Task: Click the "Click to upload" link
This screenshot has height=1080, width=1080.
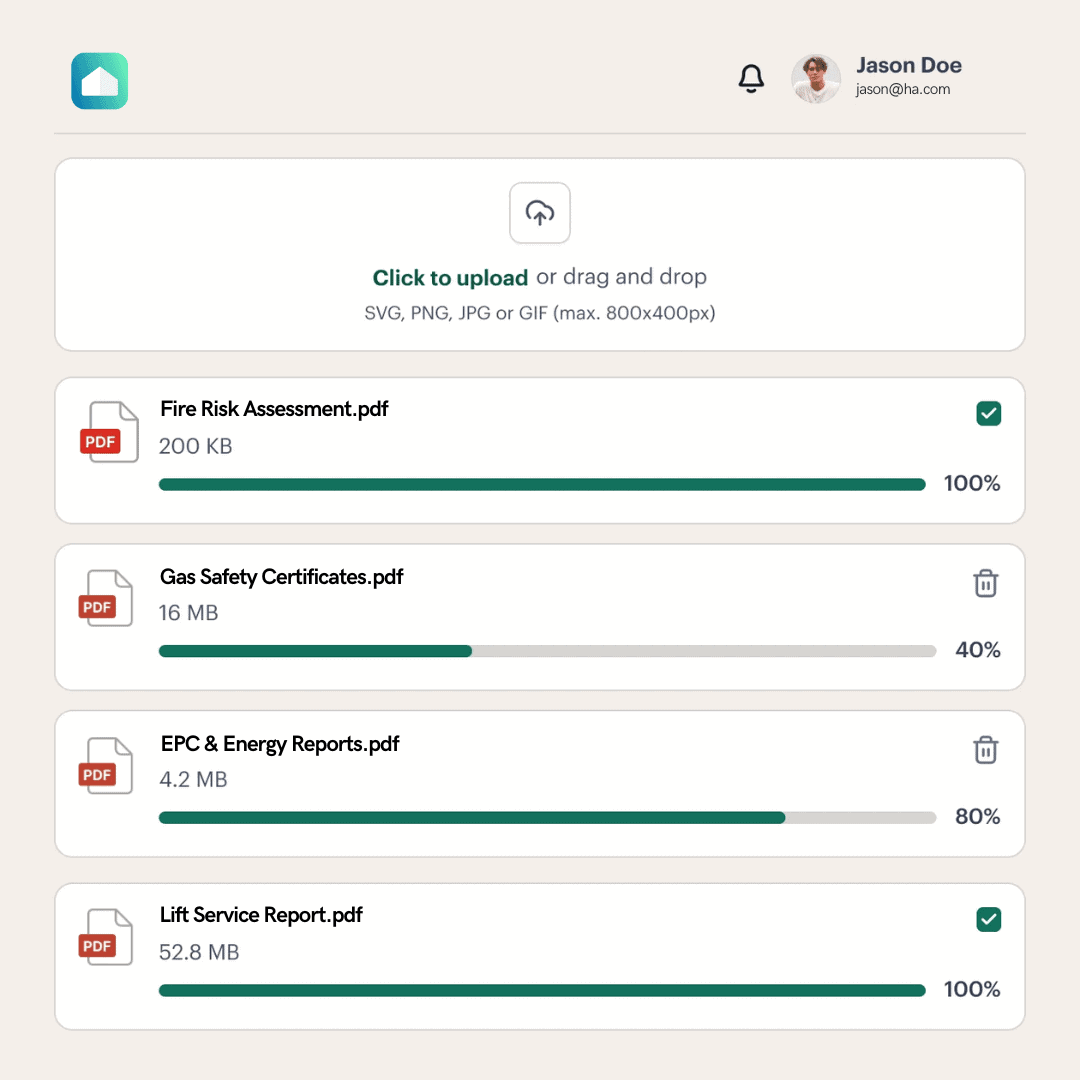Action: 450,278
